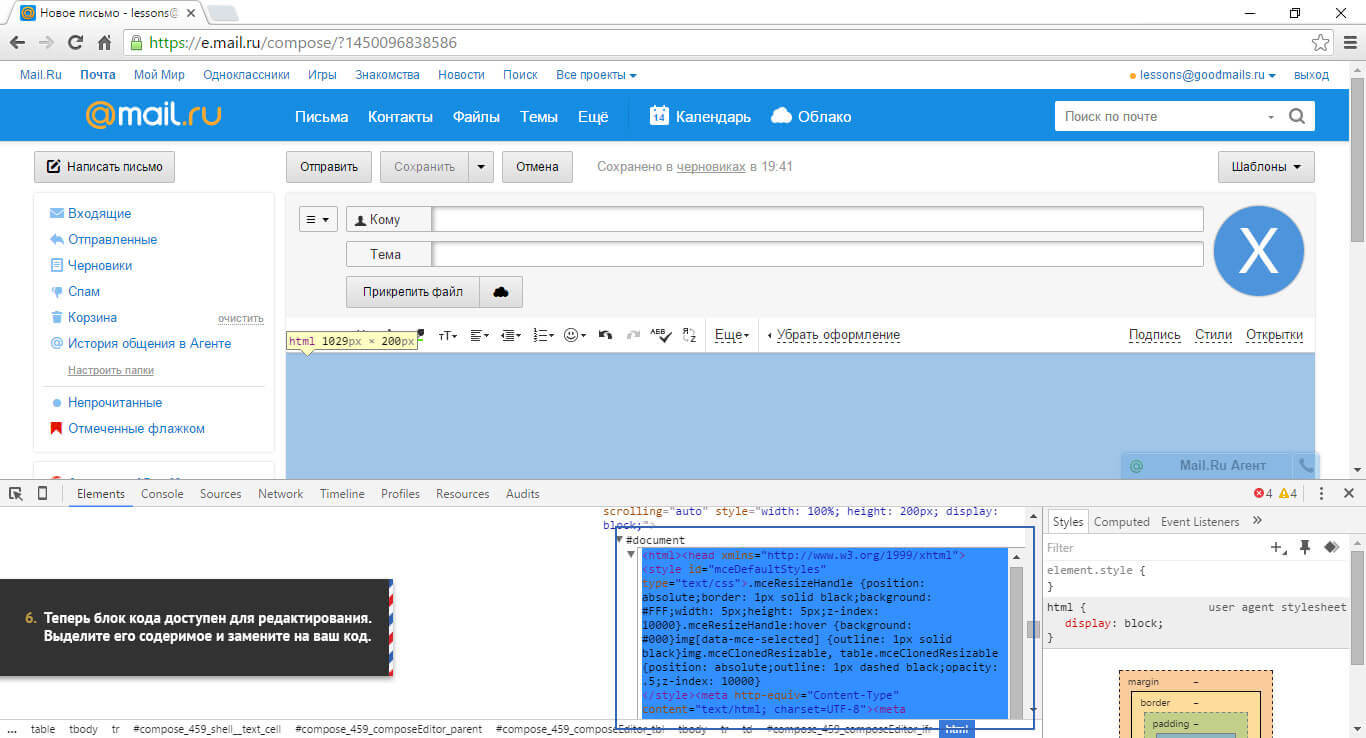Open the emoticon smiley picker
The width and height of the screenshot is (1366, 738).
[575, 336]
